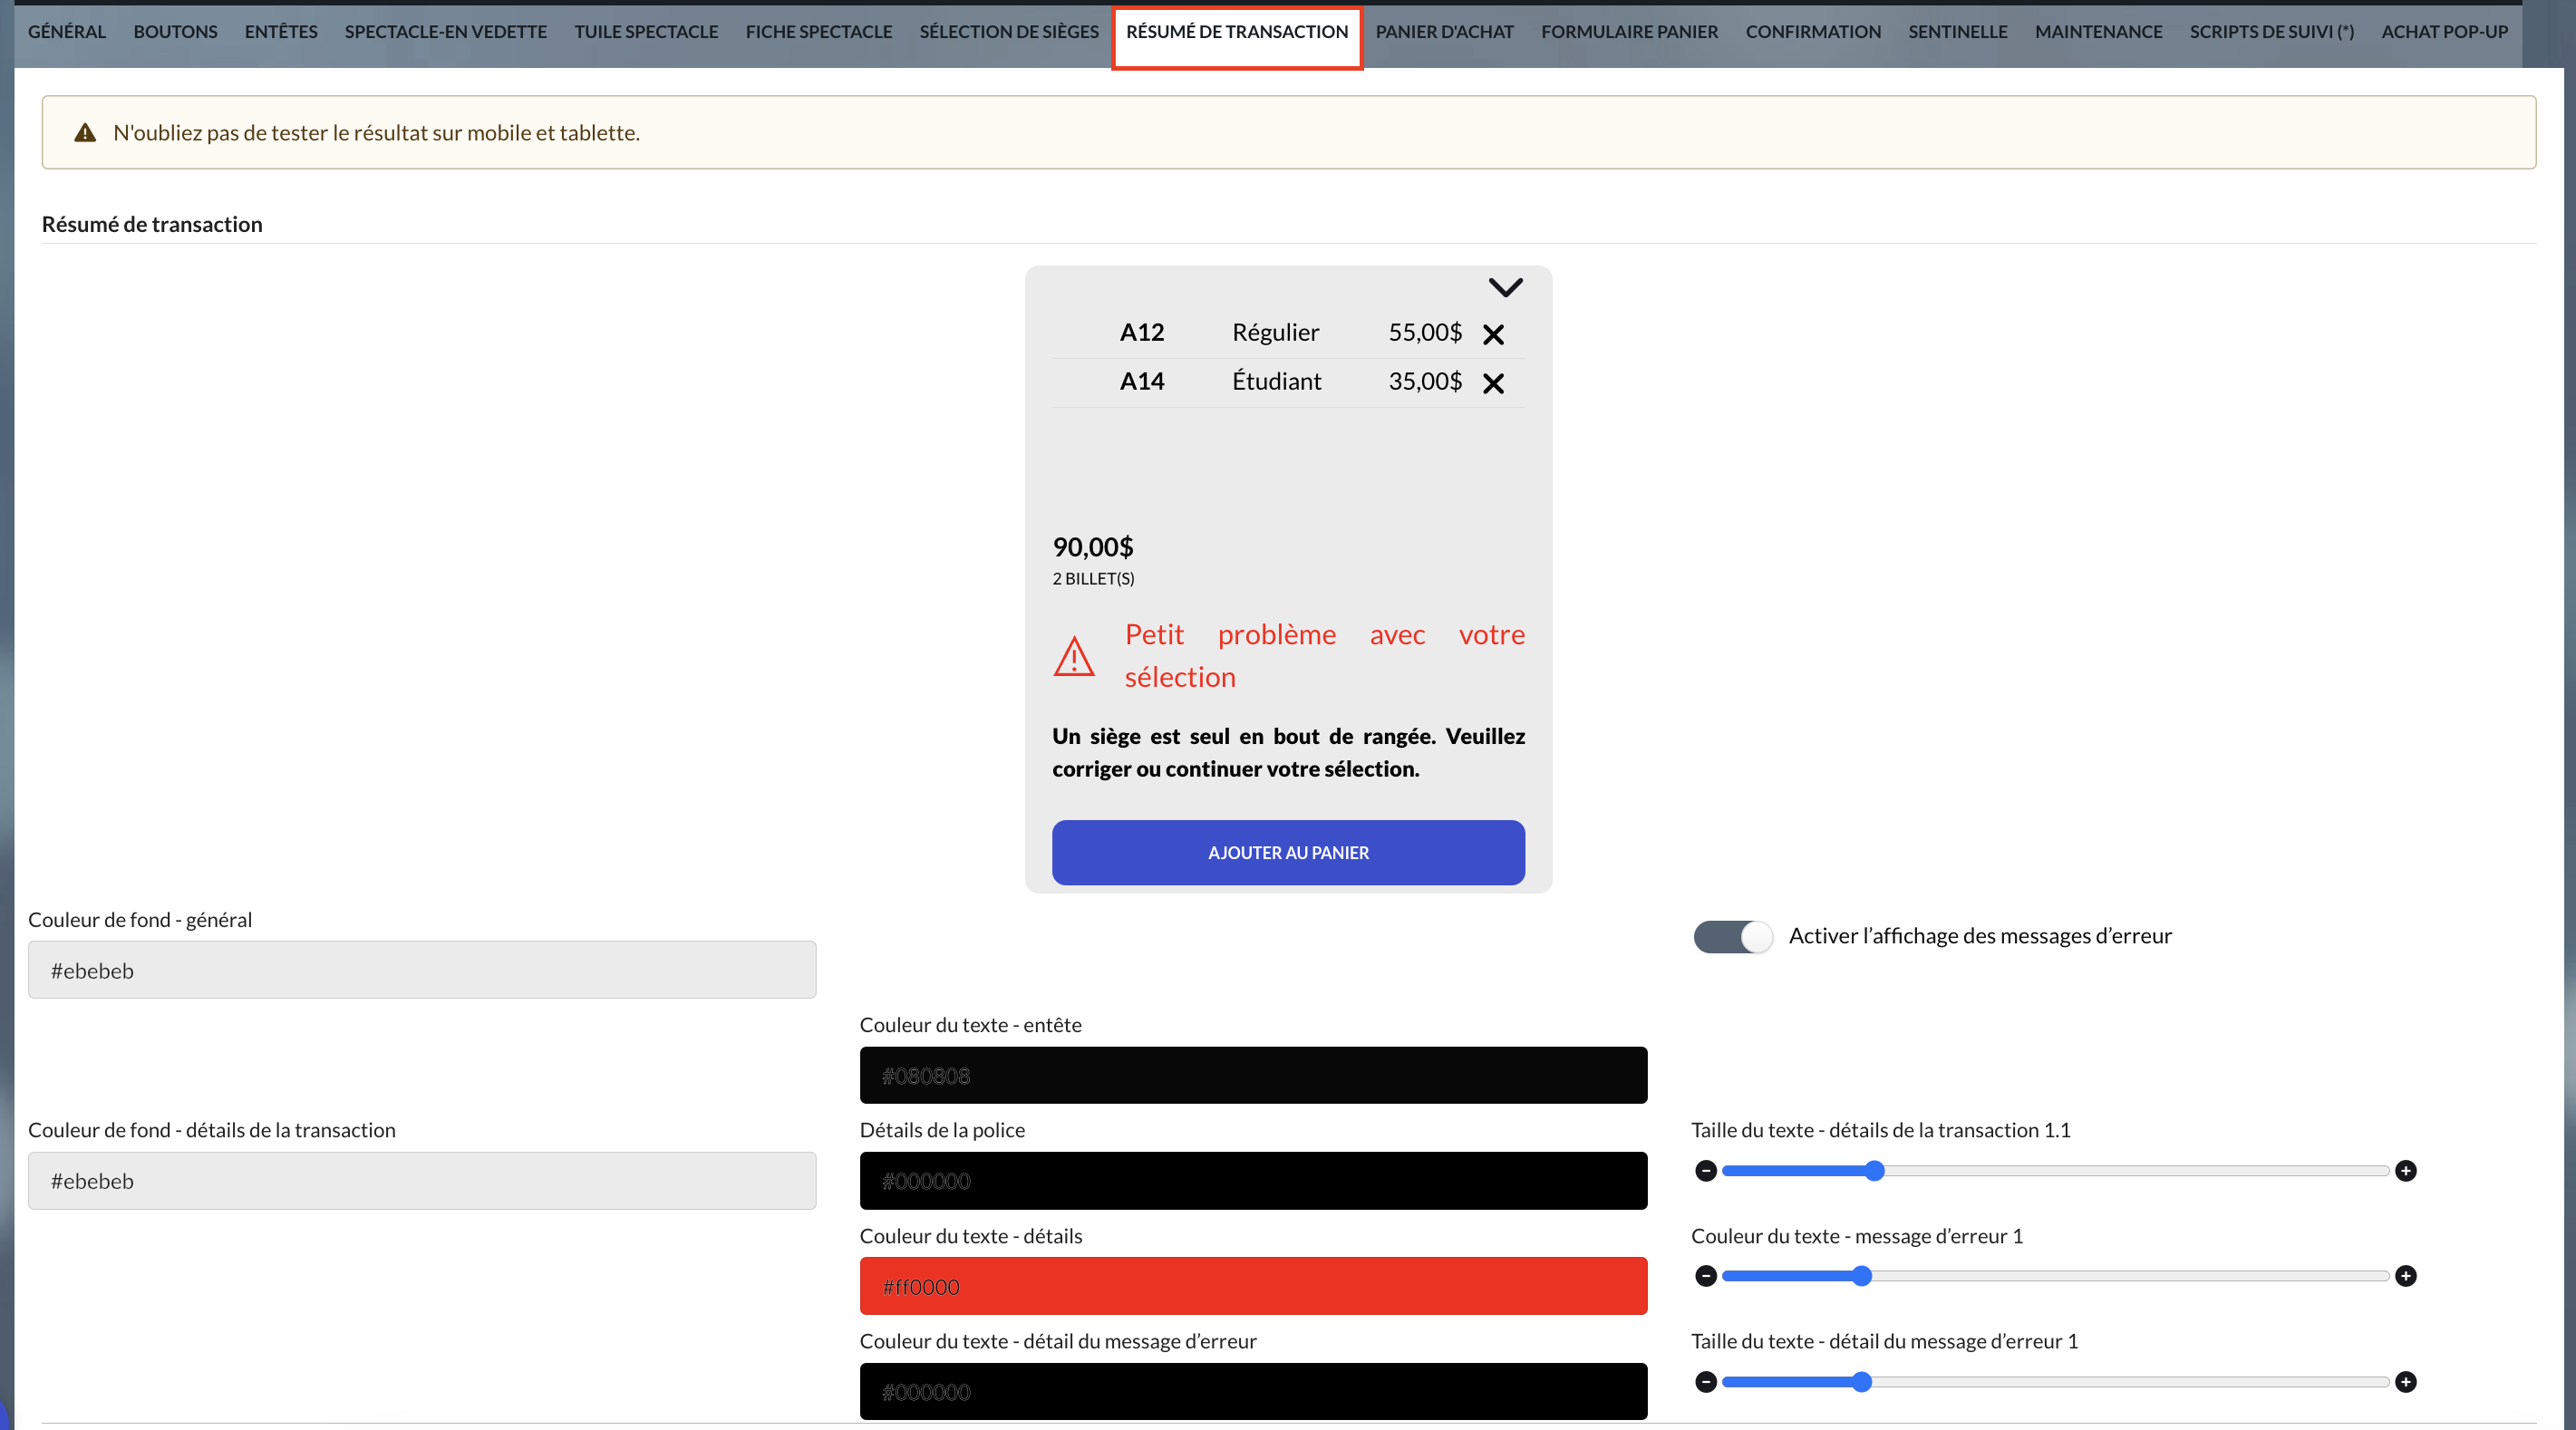Click the 90,00$ total amount
Viewport: 2576px width, 1430px height.
[x=1093, y=547]
